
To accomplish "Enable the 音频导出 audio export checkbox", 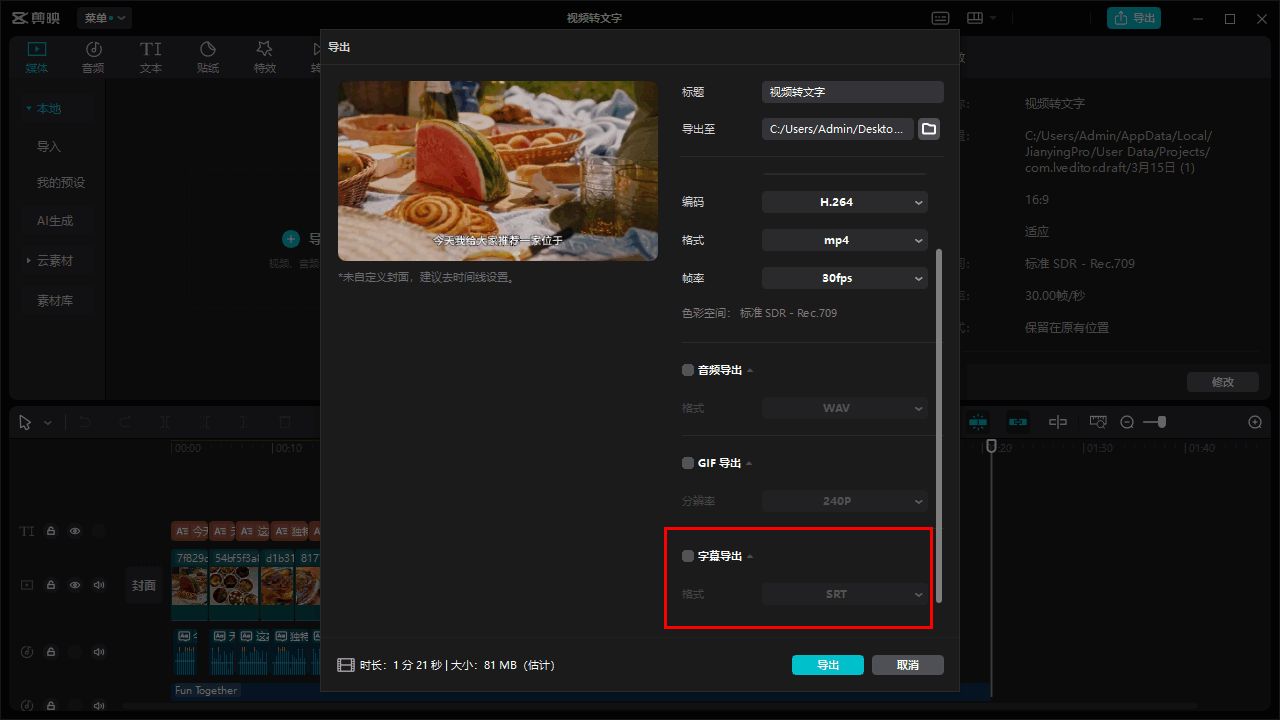I will coord(688,369).
